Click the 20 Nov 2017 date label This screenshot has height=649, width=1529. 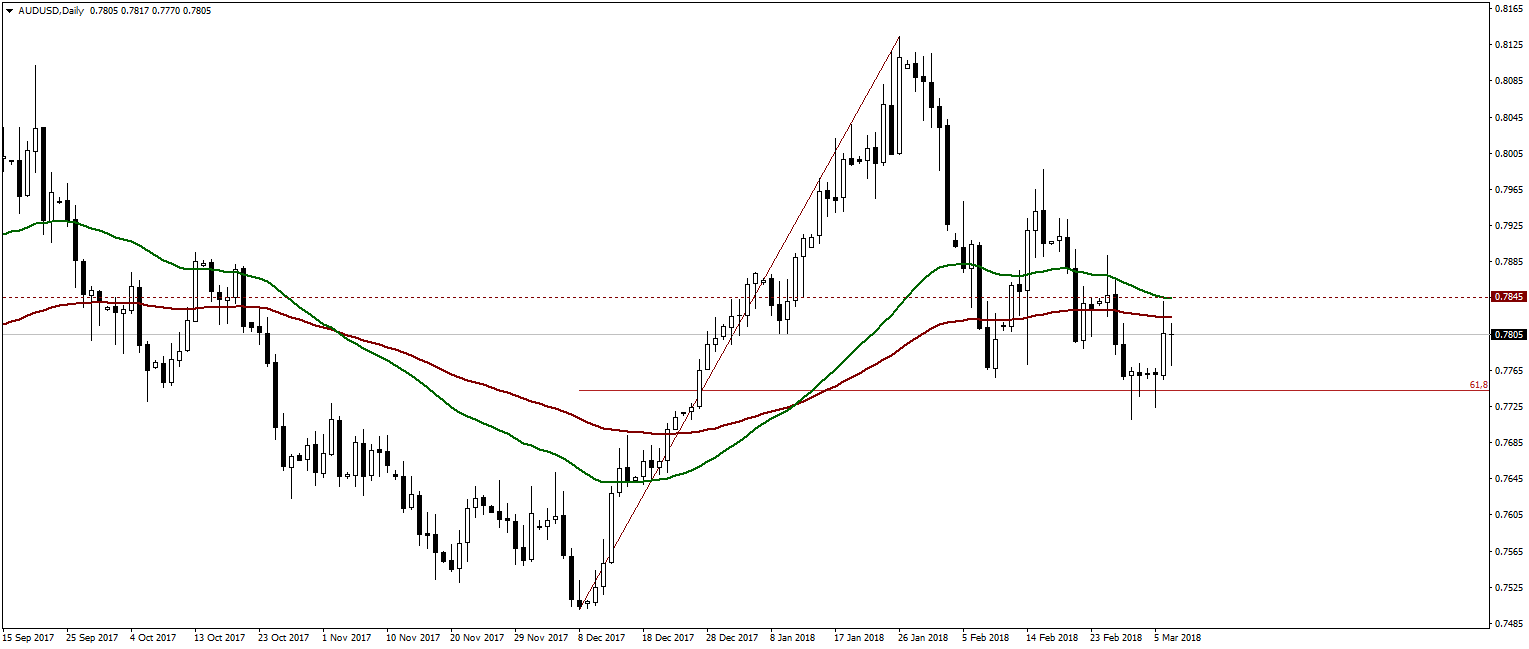click(477, 637)
